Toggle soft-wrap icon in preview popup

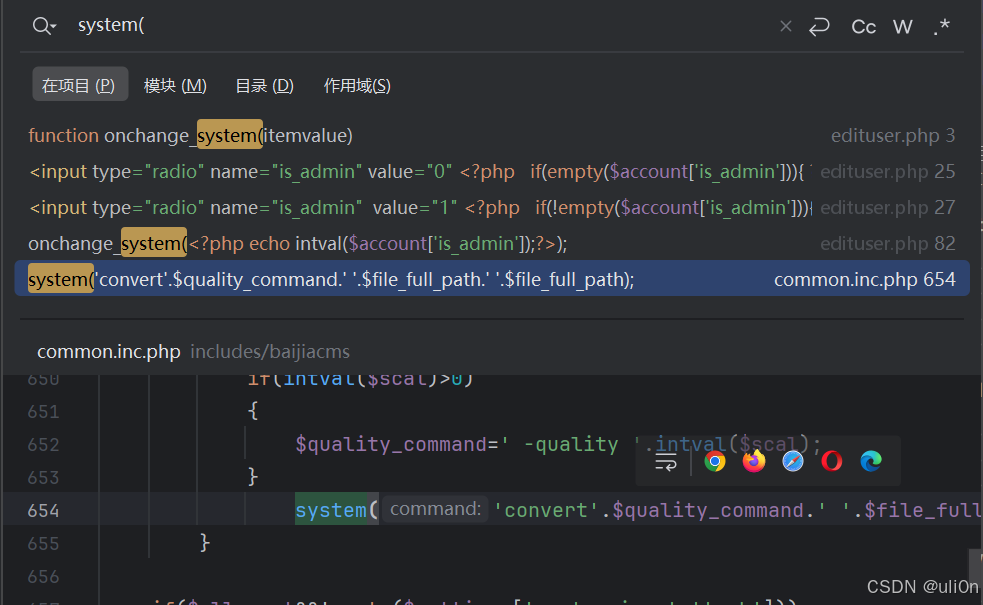(x=665, y=463)
